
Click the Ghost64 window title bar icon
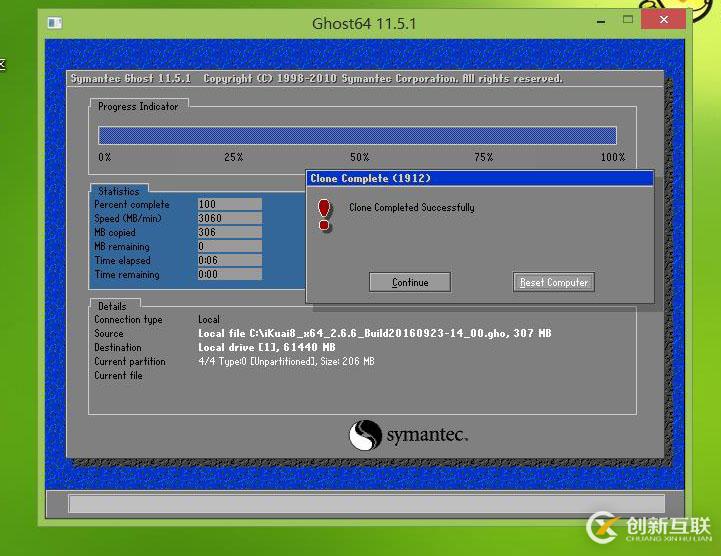pos(55,23)
